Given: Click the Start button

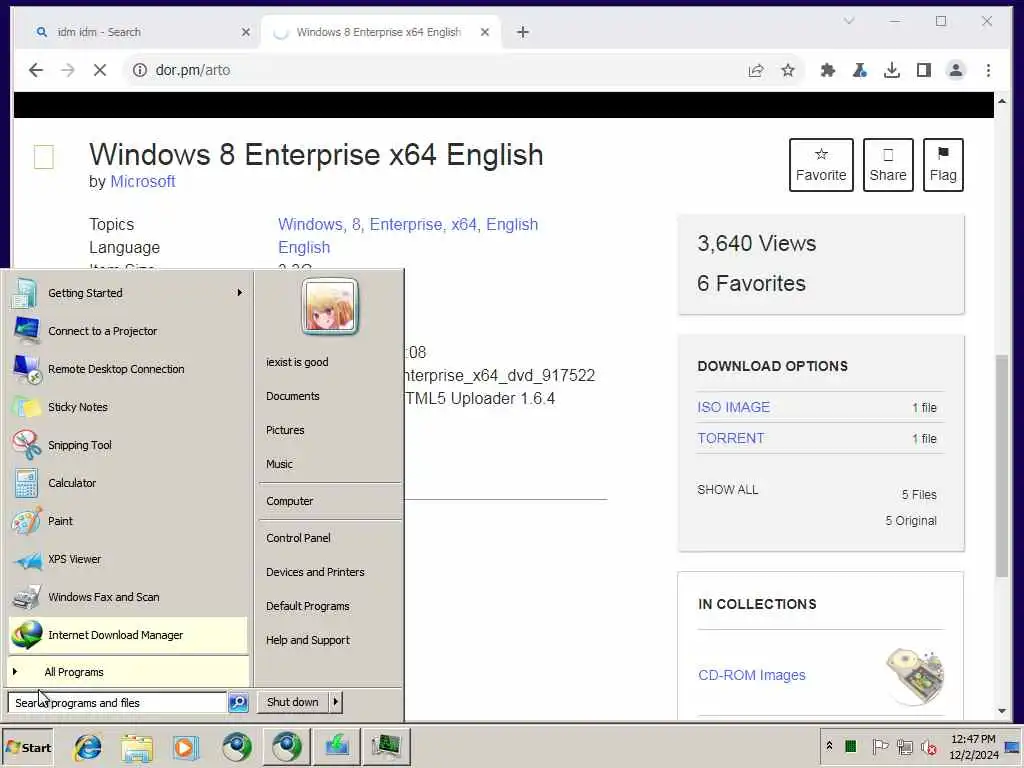Looking at the screenshot, I should [x=28, y=748].
